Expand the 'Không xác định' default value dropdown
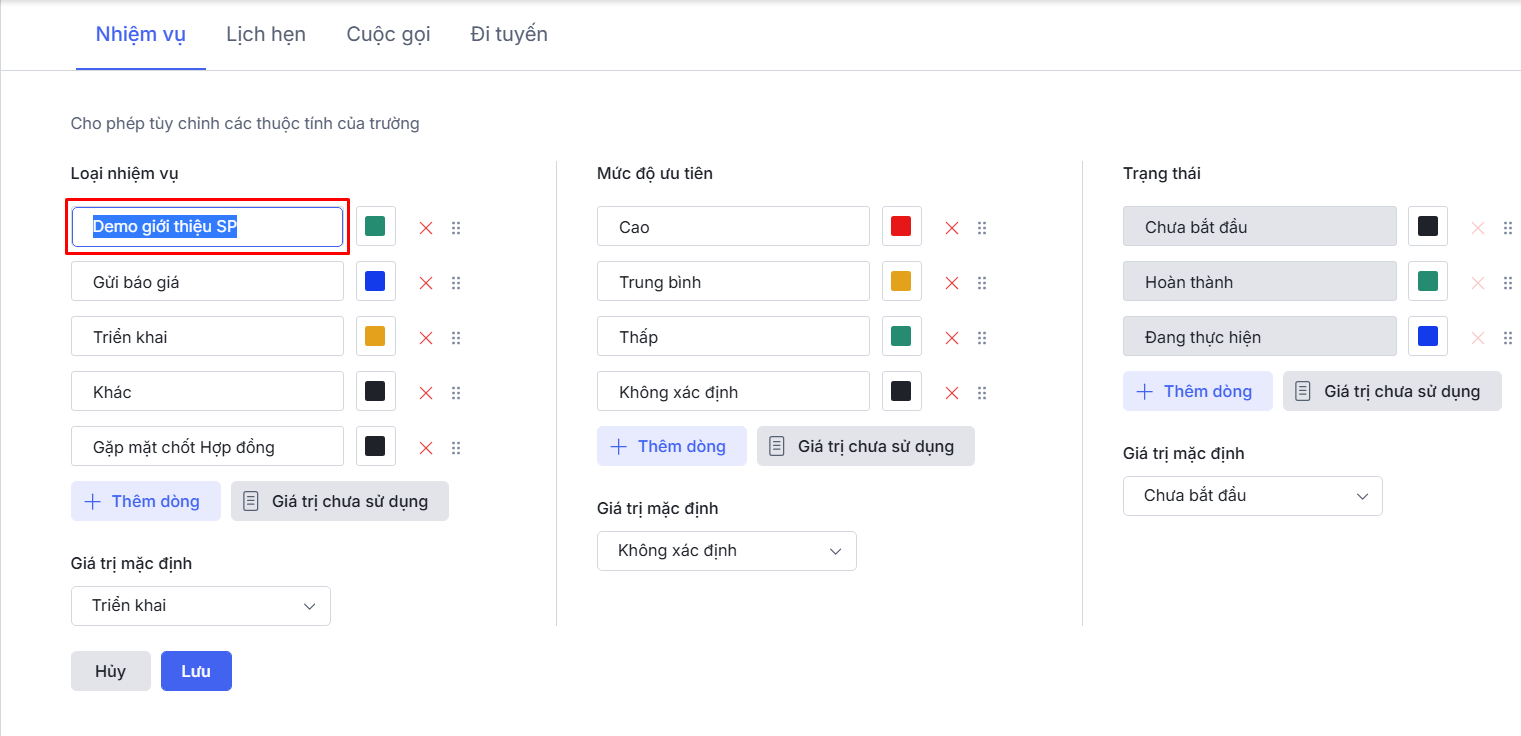 (727, 551)
